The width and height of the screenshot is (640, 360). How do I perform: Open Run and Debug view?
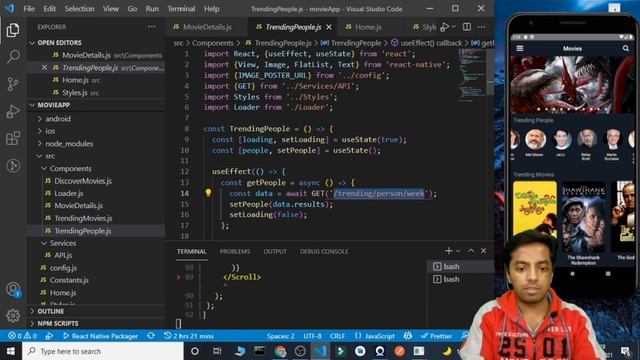(x=13, y=111)
